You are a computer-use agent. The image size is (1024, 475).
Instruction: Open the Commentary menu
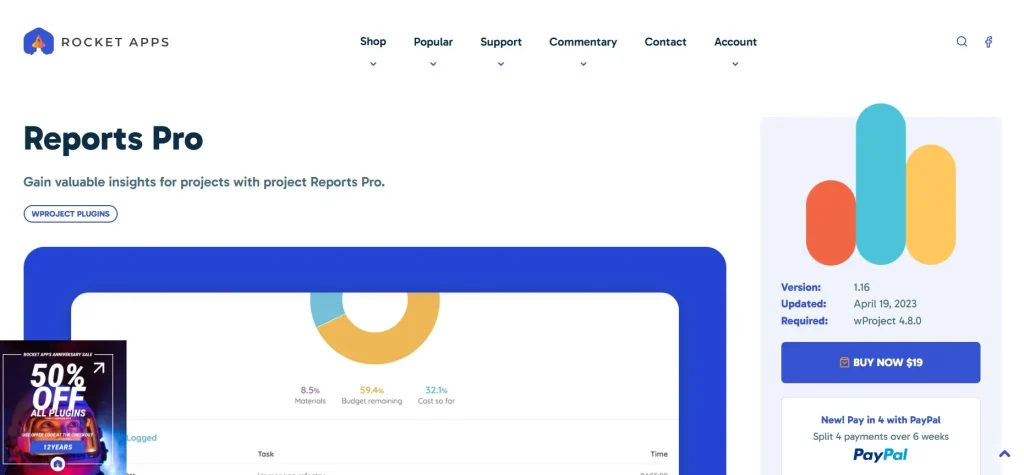(x=583, y=42)
